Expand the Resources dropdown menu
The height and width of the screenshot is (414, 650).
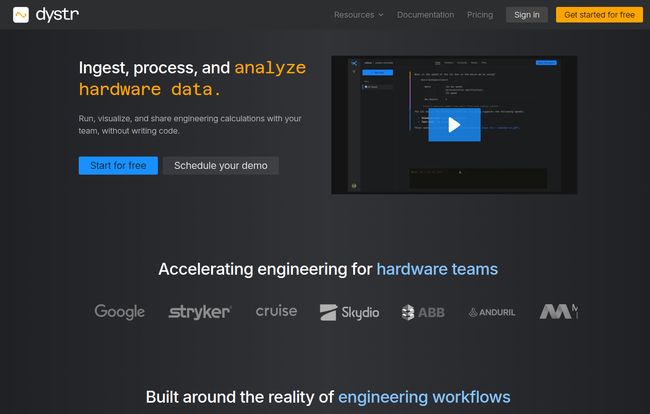click(354, 15)
